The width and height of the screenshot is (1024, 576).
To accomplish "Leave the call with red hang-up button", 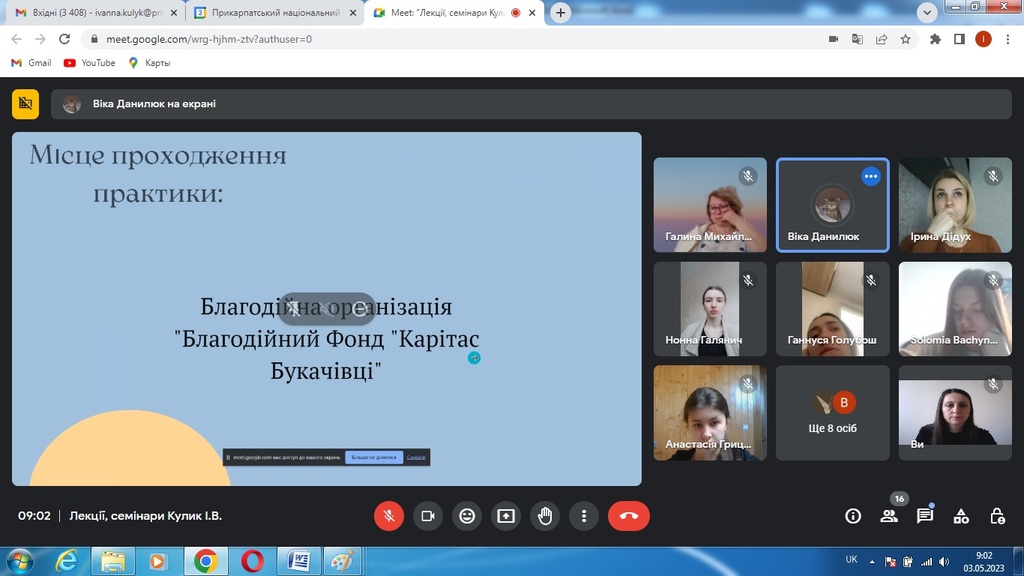I will pyautogui.click(x=629, y=516).
